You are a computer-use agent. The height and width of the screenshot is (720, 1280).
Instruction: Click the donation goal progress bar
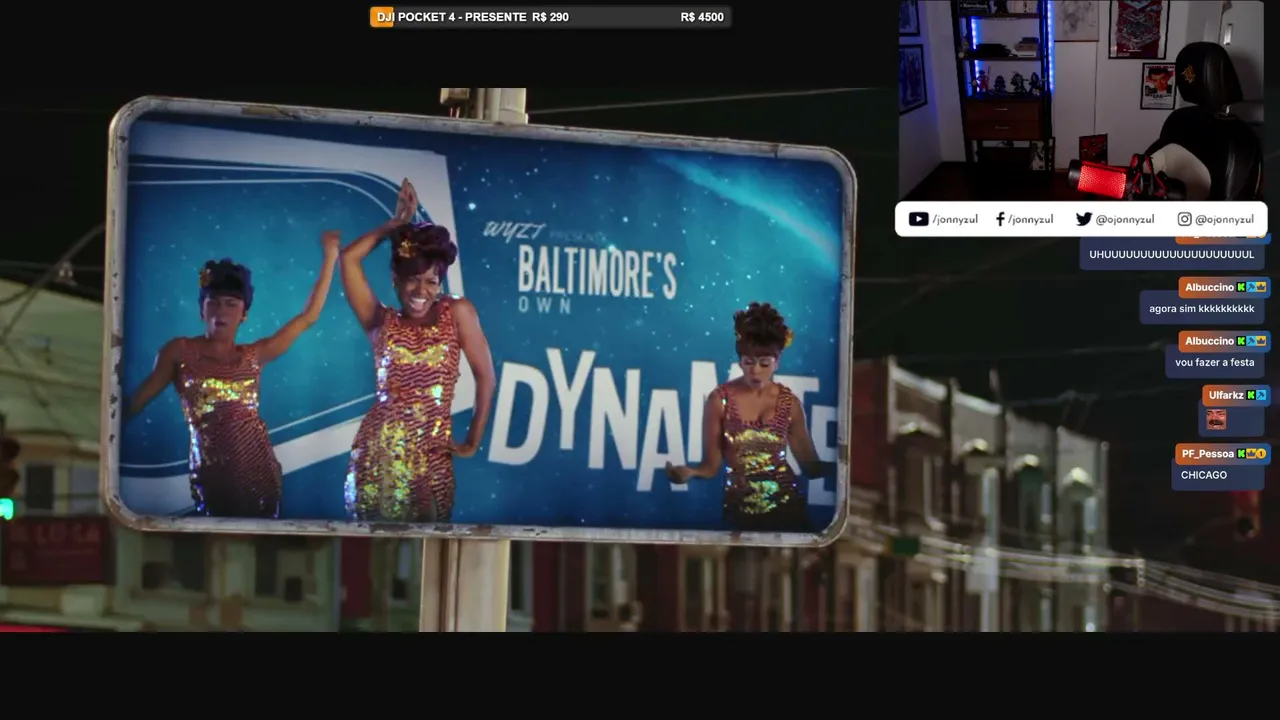(550, 17)
